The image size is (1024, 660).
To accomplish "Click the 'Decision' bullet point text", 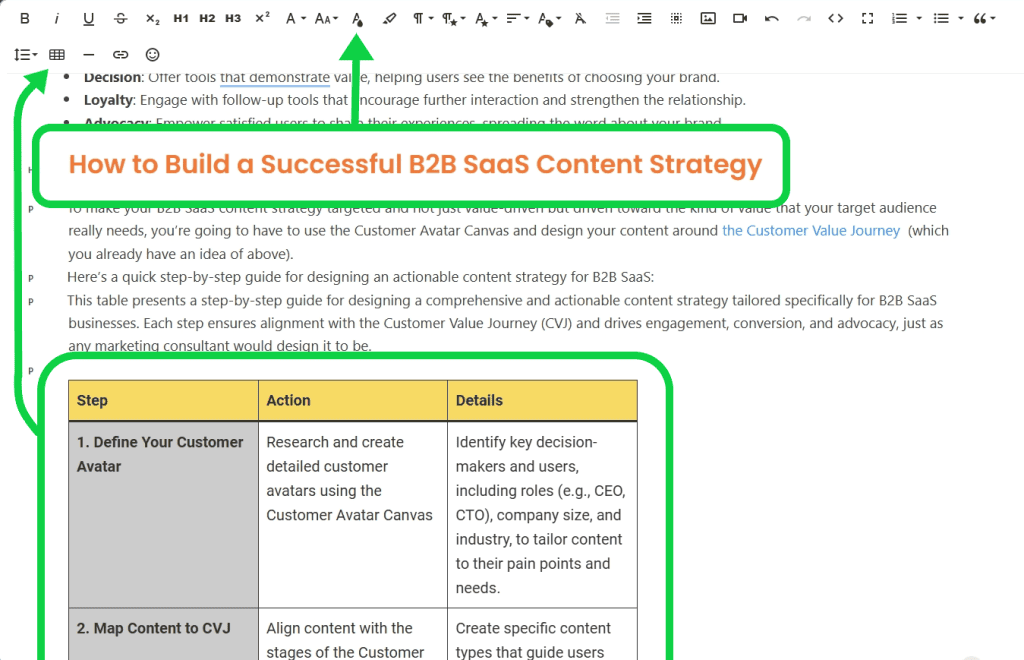I will click(x=401, y=78).
